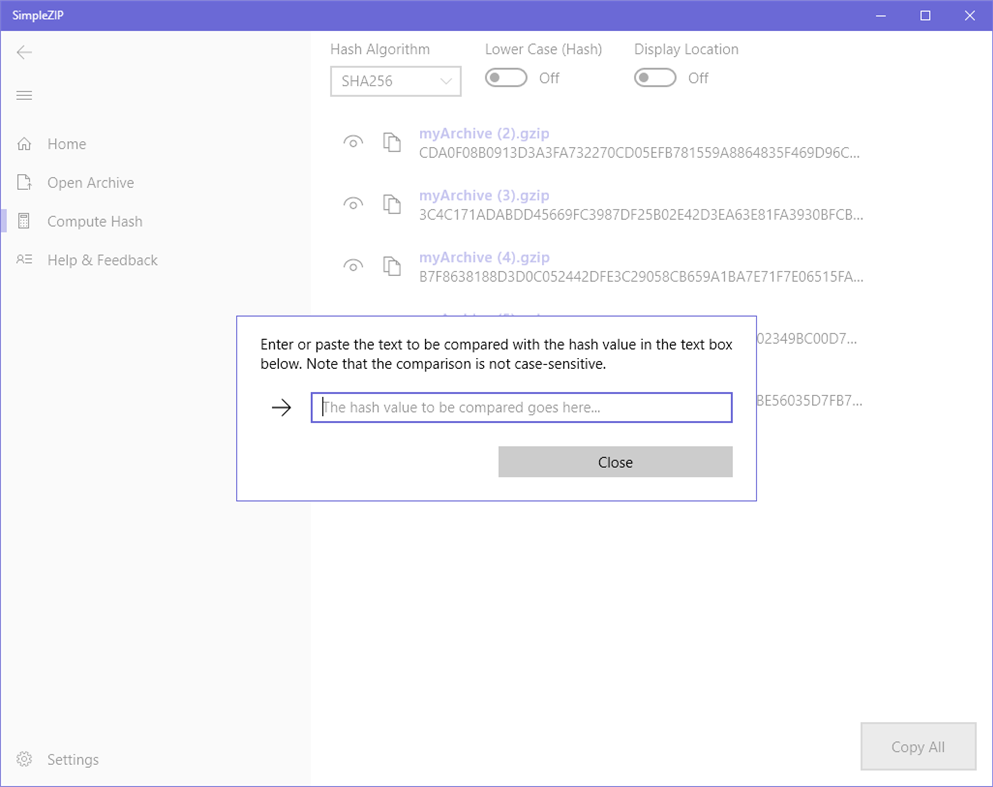Select Open Archive from the navigation menu
Viewport: 993px width, 787px height.
click(x=90, y=182)
